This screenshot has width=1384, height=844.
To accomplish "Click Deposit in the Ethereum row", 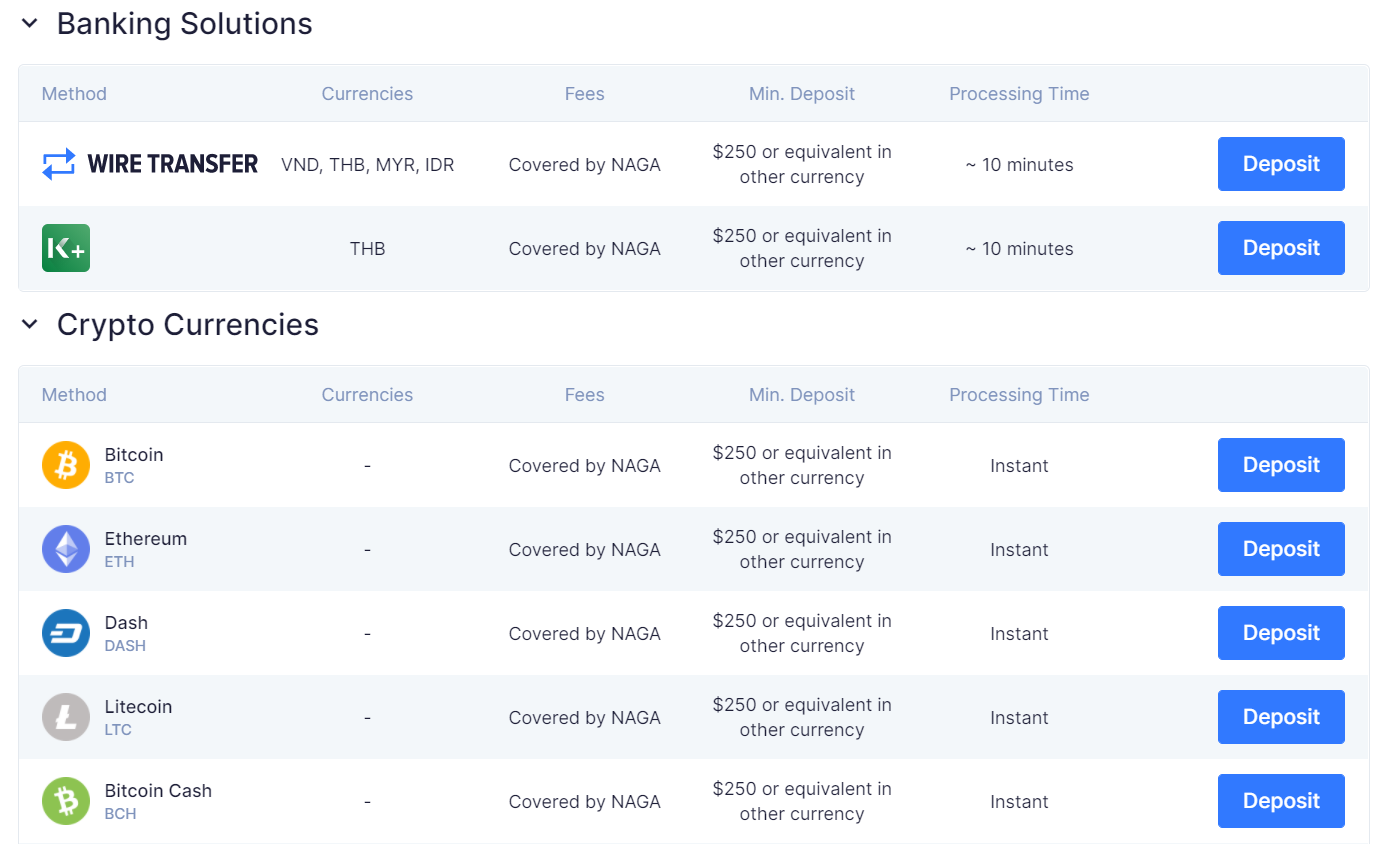I will [1281, 549].
